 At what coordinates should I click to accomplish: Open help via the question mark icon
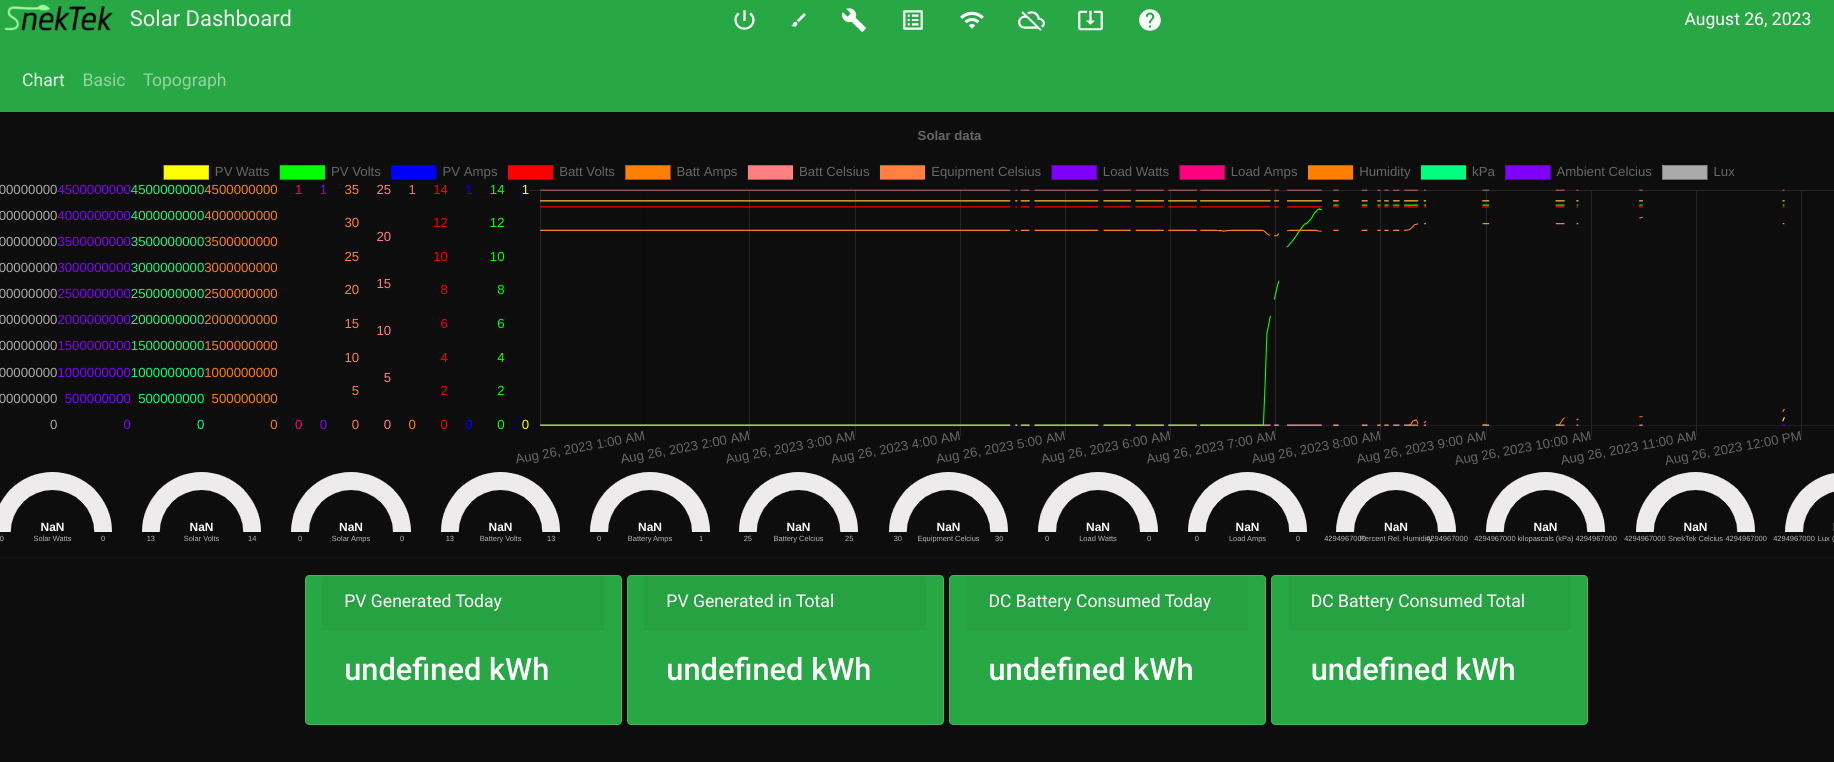tap(1150, 20)
